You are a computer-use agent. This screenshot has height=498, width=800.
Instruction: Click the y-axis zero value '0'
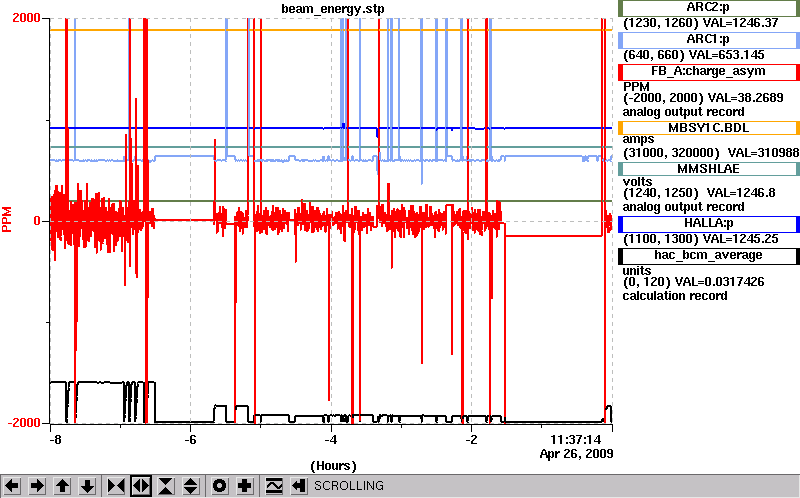tap(37, 221)
